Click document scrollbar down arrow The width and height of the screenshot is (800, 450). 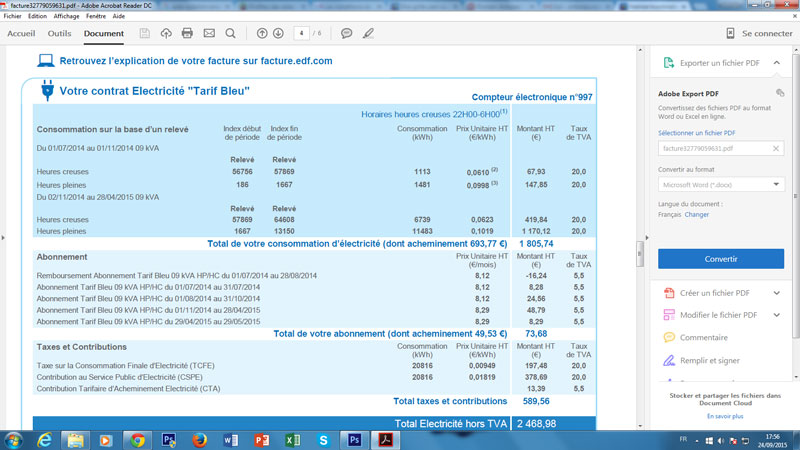click(x=640, y=426)
